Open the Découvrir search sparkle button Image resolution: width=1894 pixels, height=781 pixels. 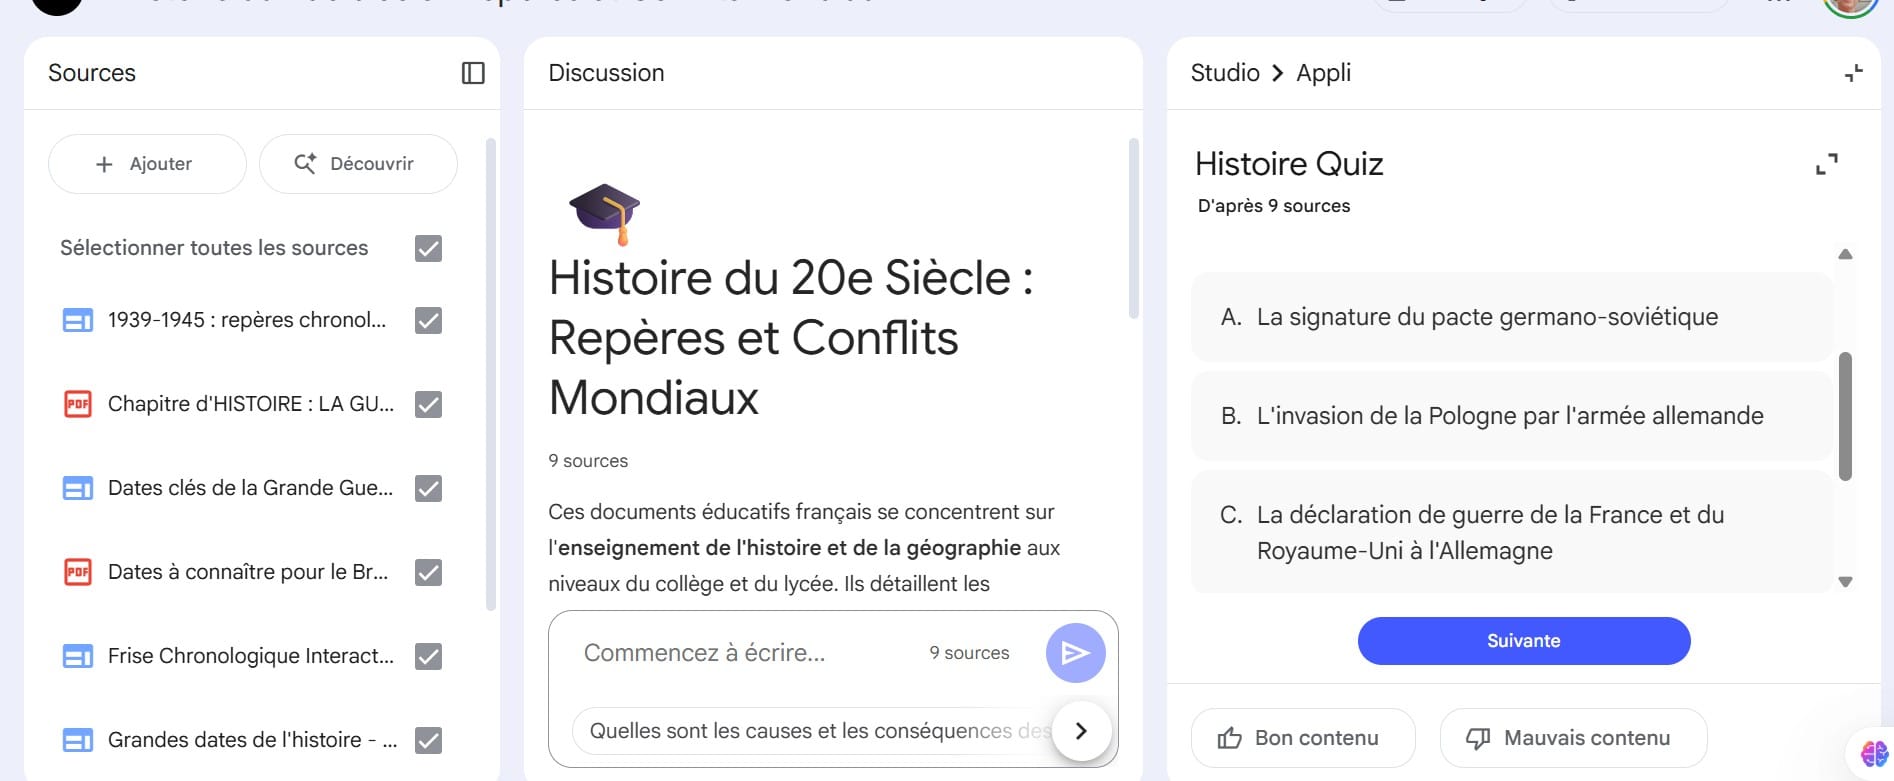coord(357,164)
